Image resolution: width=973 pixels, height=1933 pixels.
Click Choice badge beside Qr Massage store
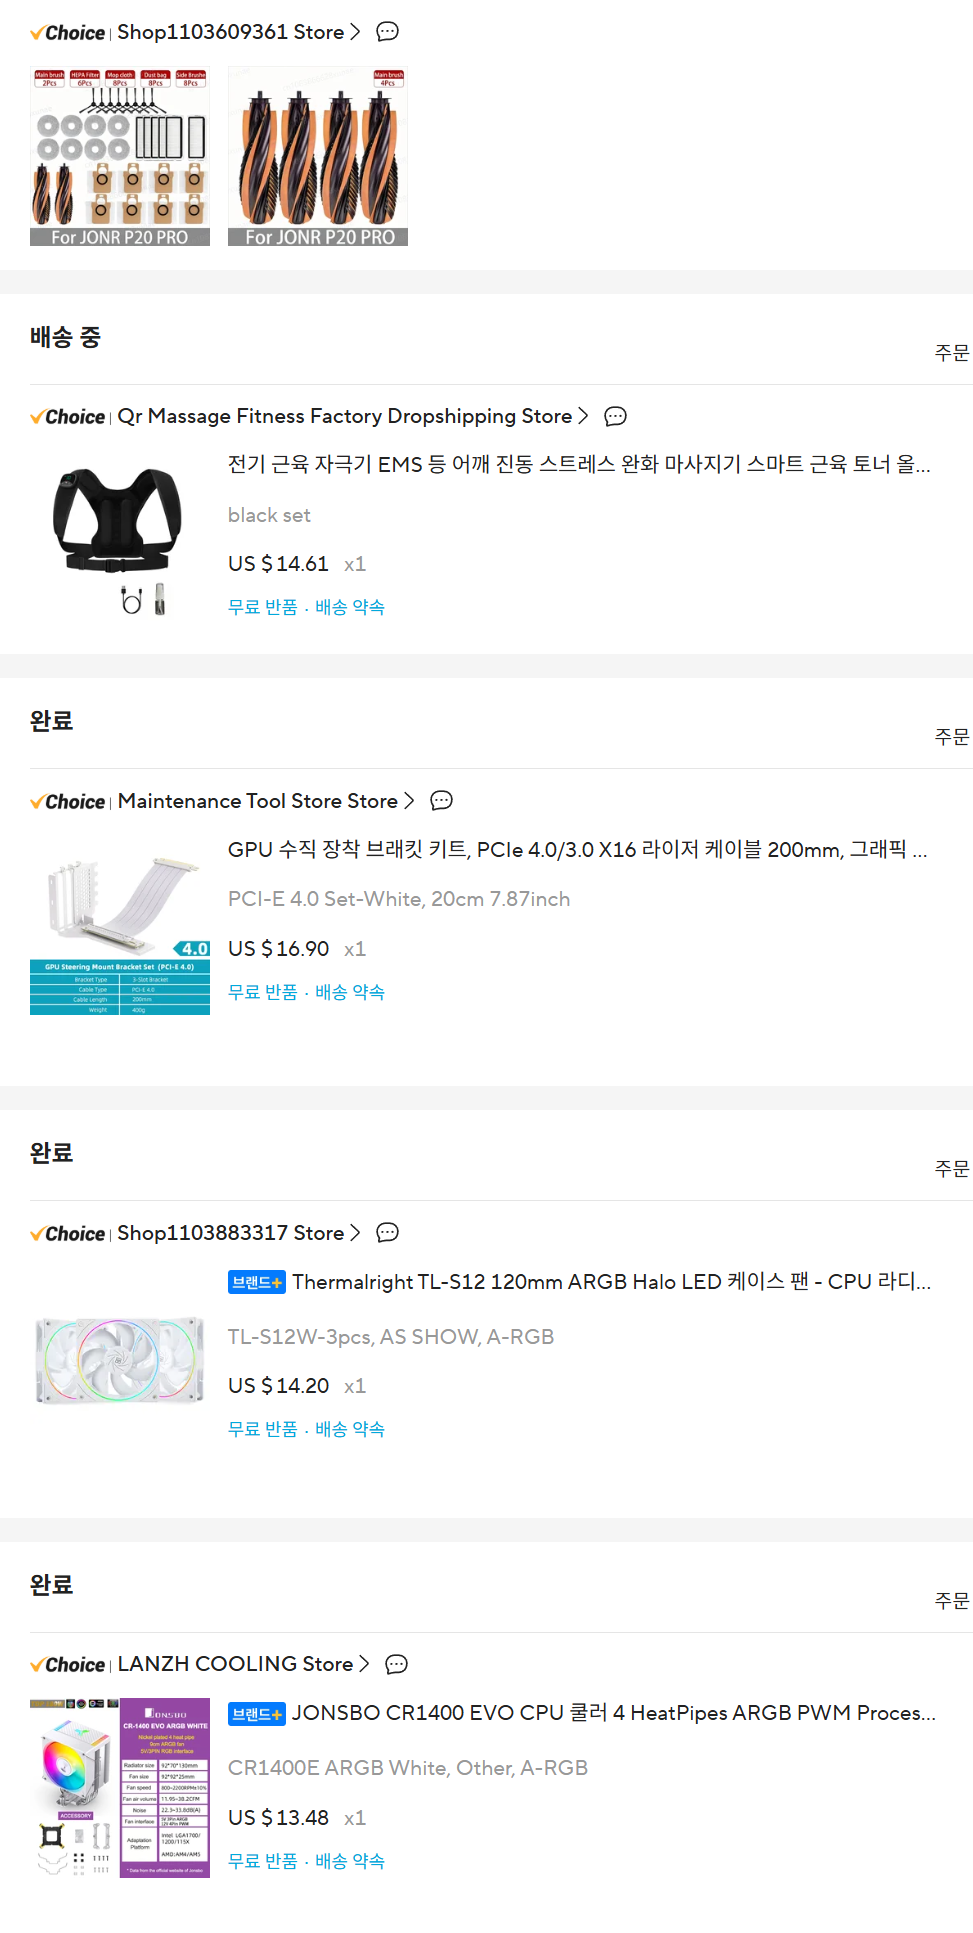coord(68,417)
